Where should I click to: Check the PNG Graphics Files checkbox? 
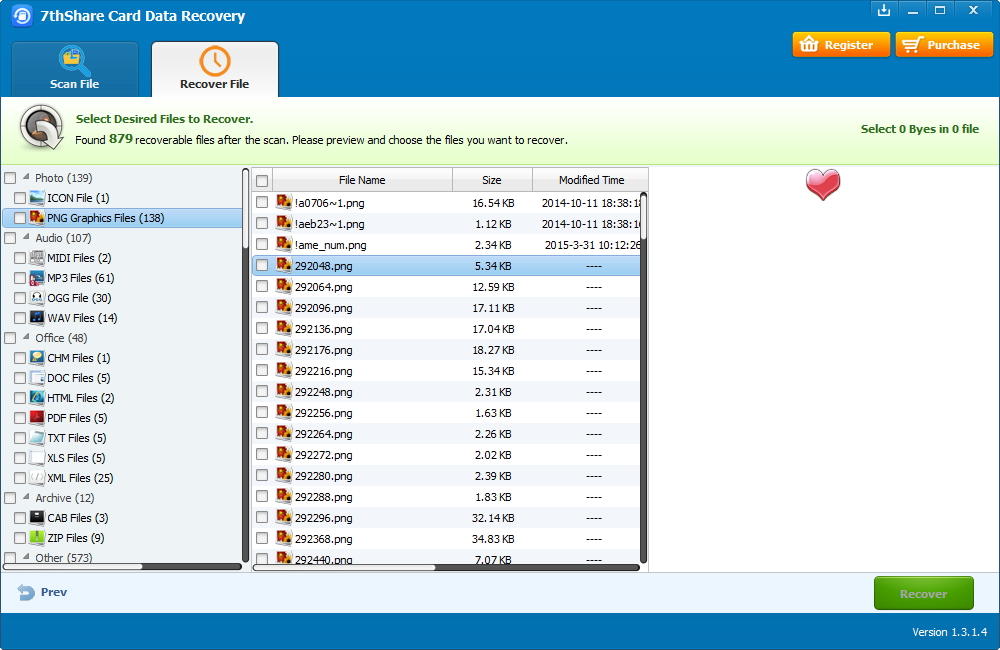[x=20, y=218]
